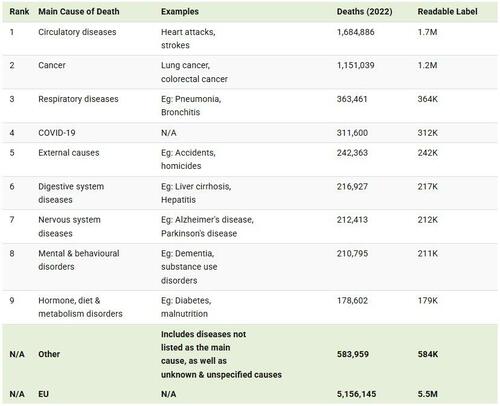Image resolution: width=500 pixels, height=406 pixels.
Task: Select Mental & behavioural disorders cell
Action: point(79,260)
